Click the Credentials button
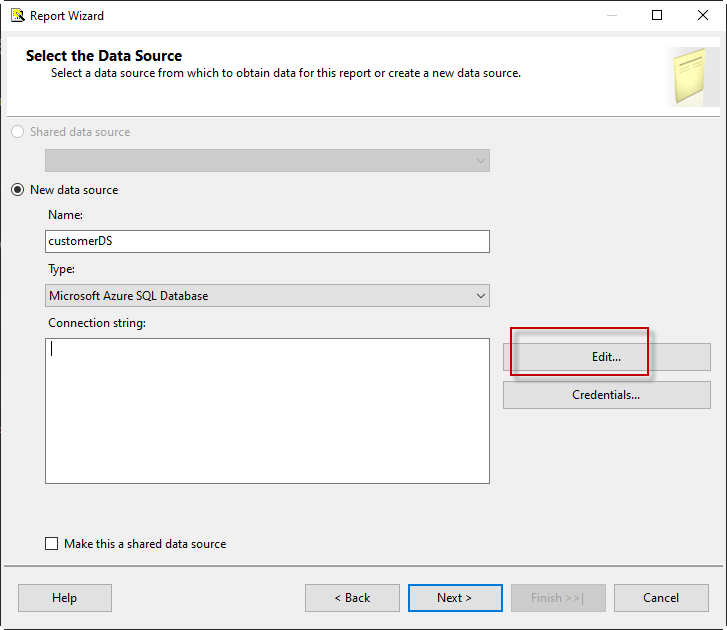The height and width of the screenshot is (630, 727). tap(606, 395)
